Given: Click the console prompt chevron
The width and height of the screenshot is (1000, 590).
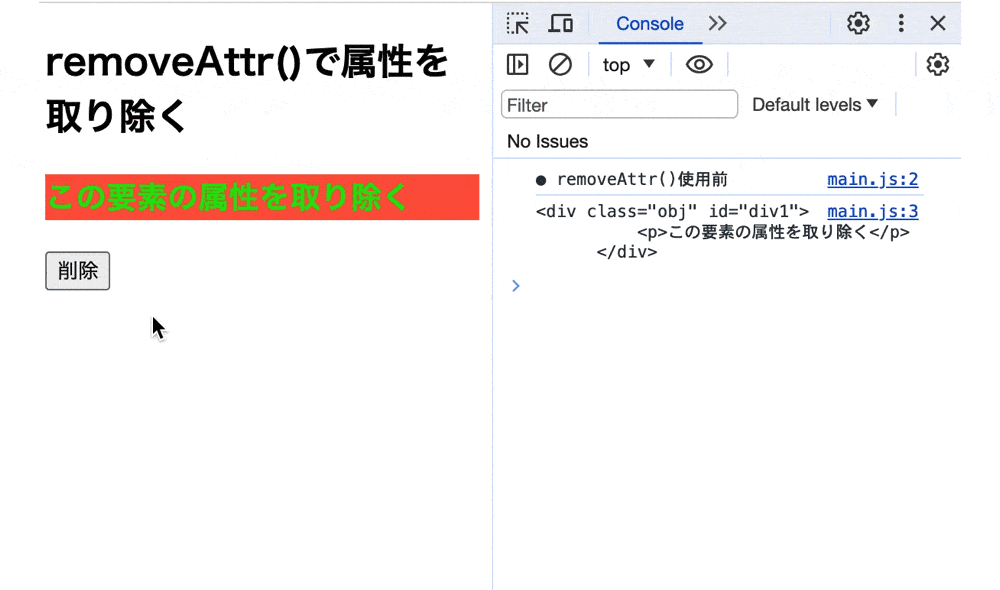Looking at the screenshot, I should click(515, 286).
